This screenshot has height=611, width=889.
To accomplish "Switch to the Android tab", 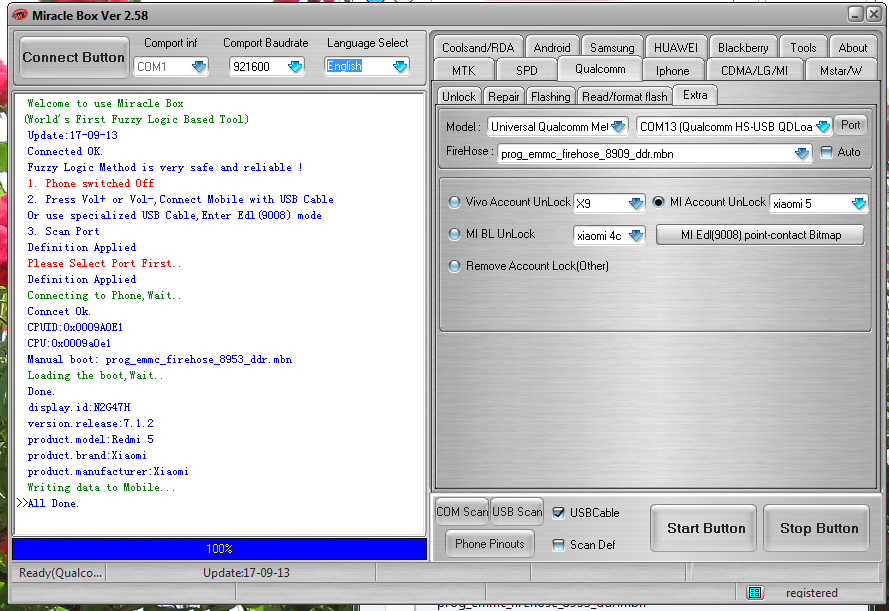I will click(x=552, y=48).
